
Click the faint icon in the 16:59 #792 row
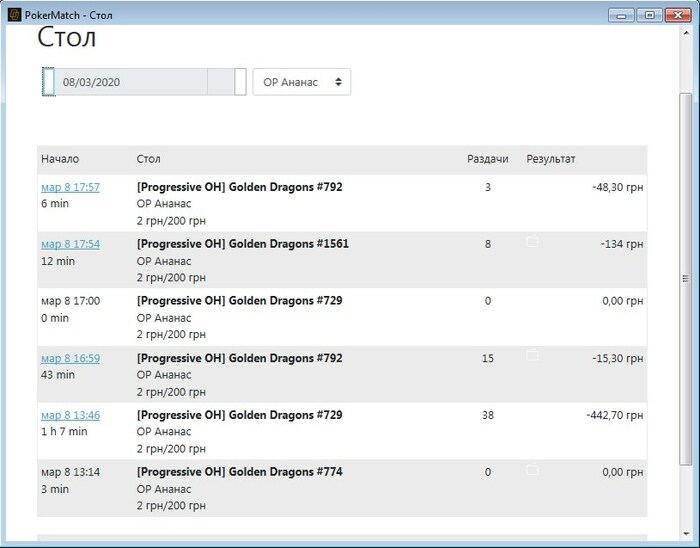click(x=532, y=355)
